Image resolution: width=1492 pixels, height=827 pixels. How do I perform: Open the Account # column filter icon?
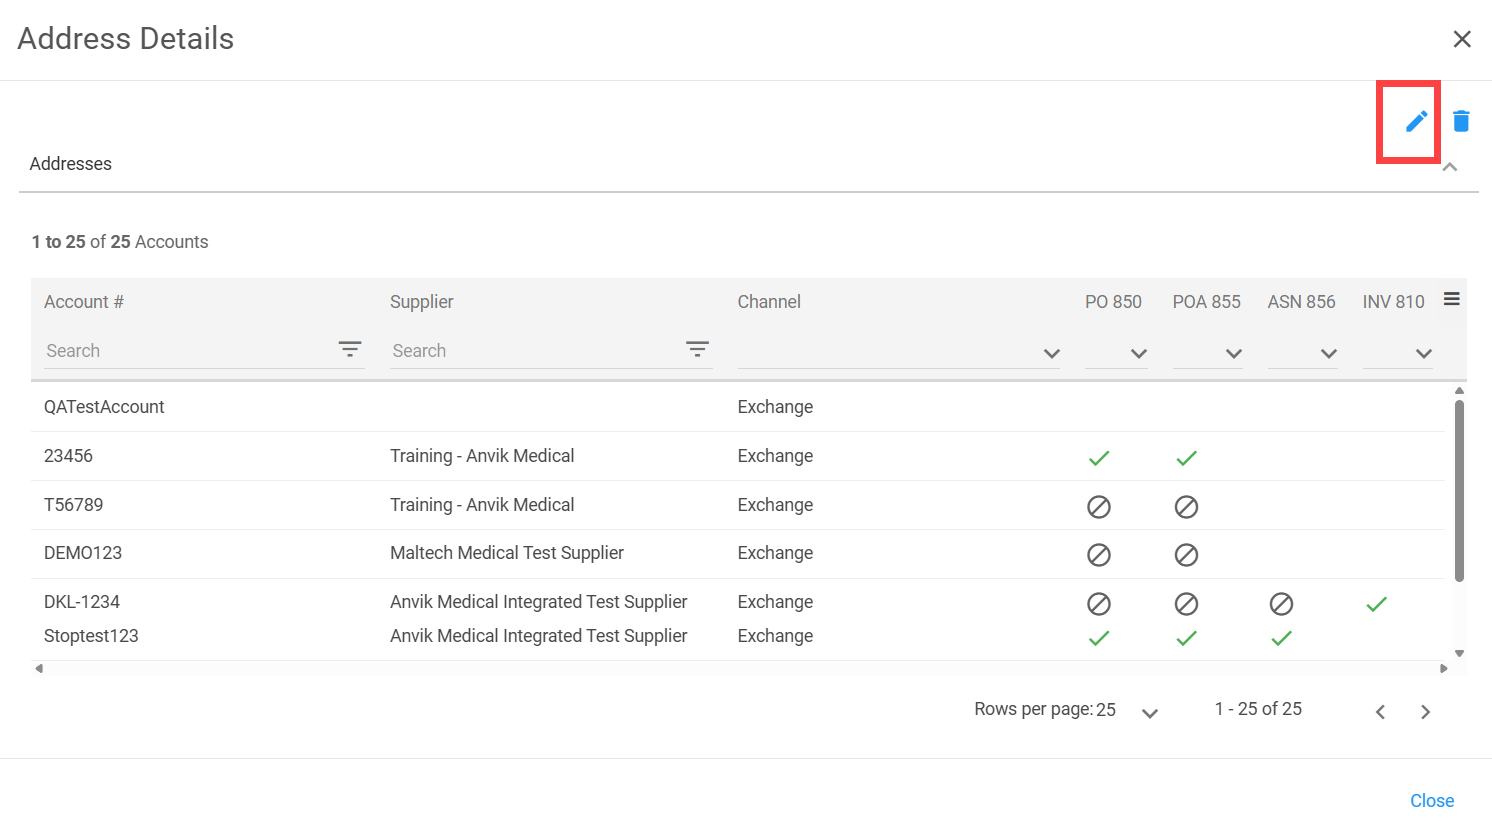(x=349, y=349)
